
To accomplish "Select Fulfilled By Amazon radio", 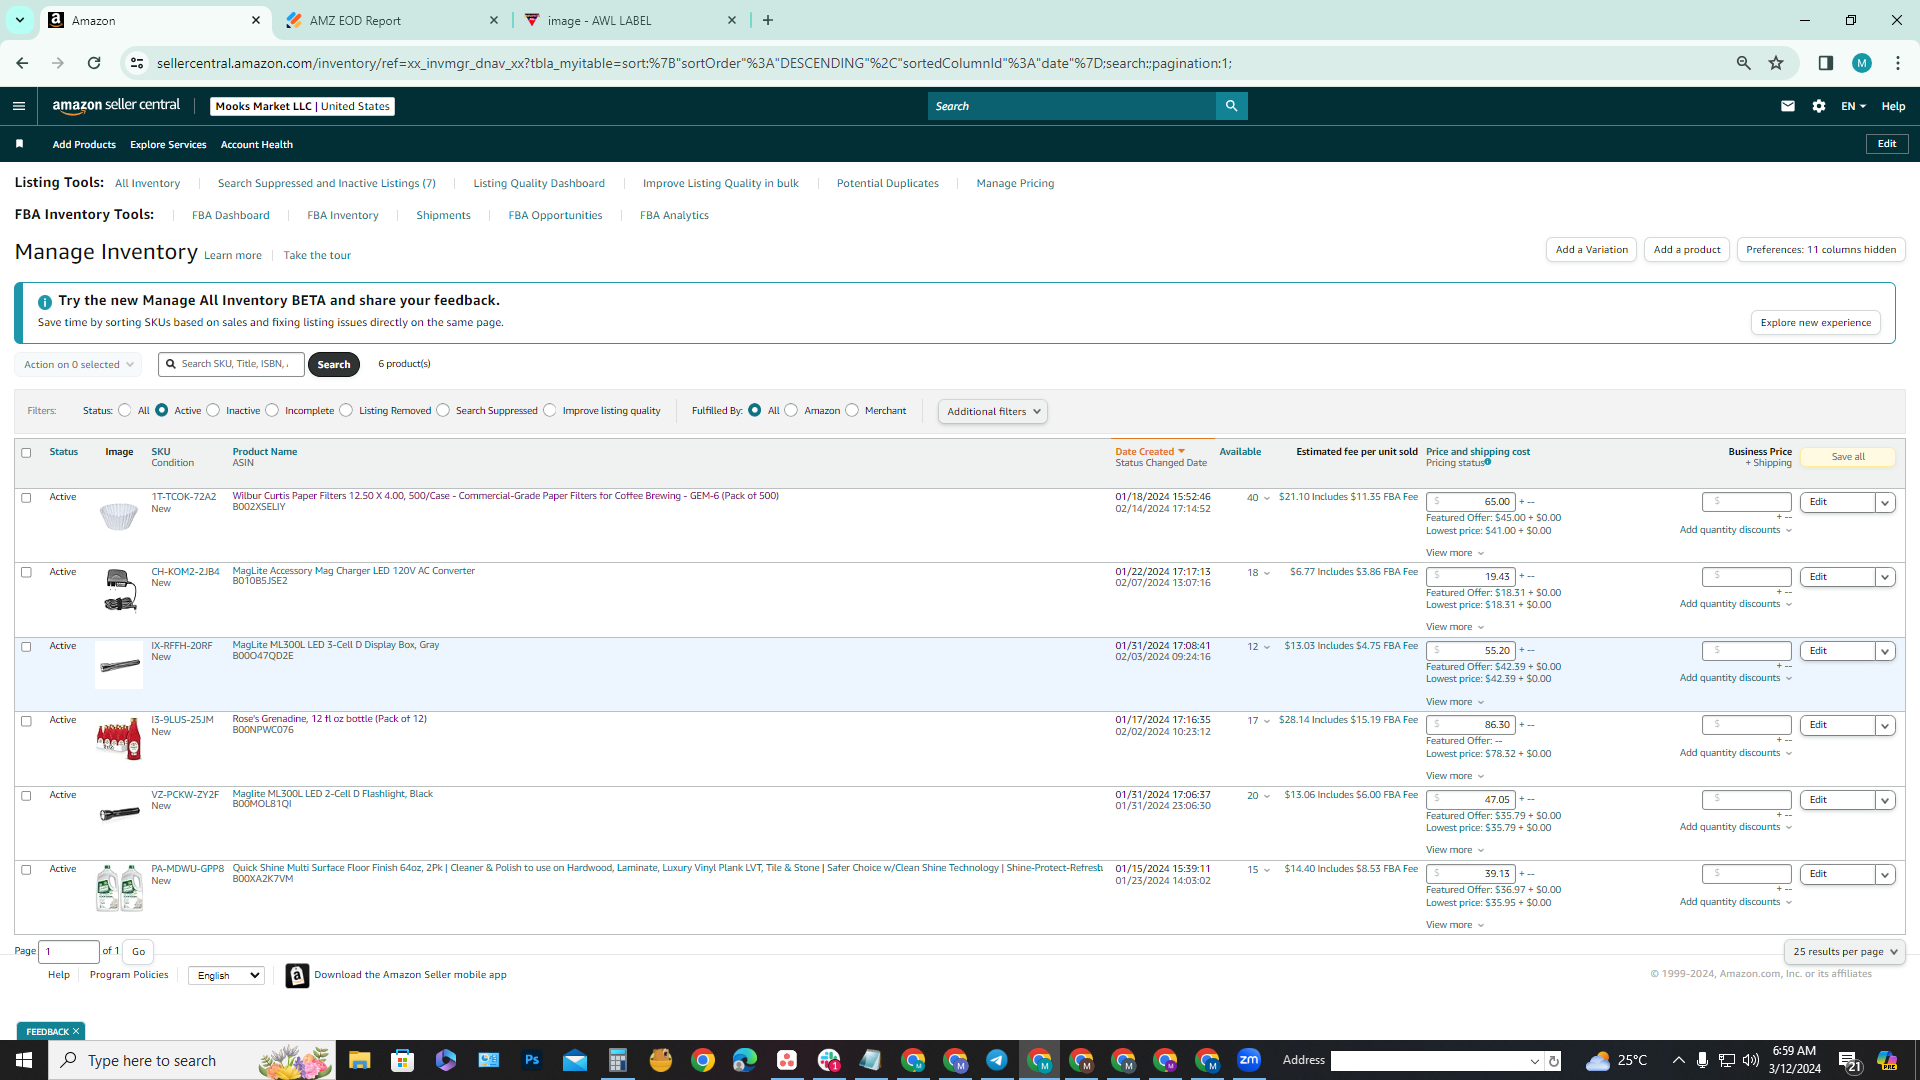I will pos(791,410).
